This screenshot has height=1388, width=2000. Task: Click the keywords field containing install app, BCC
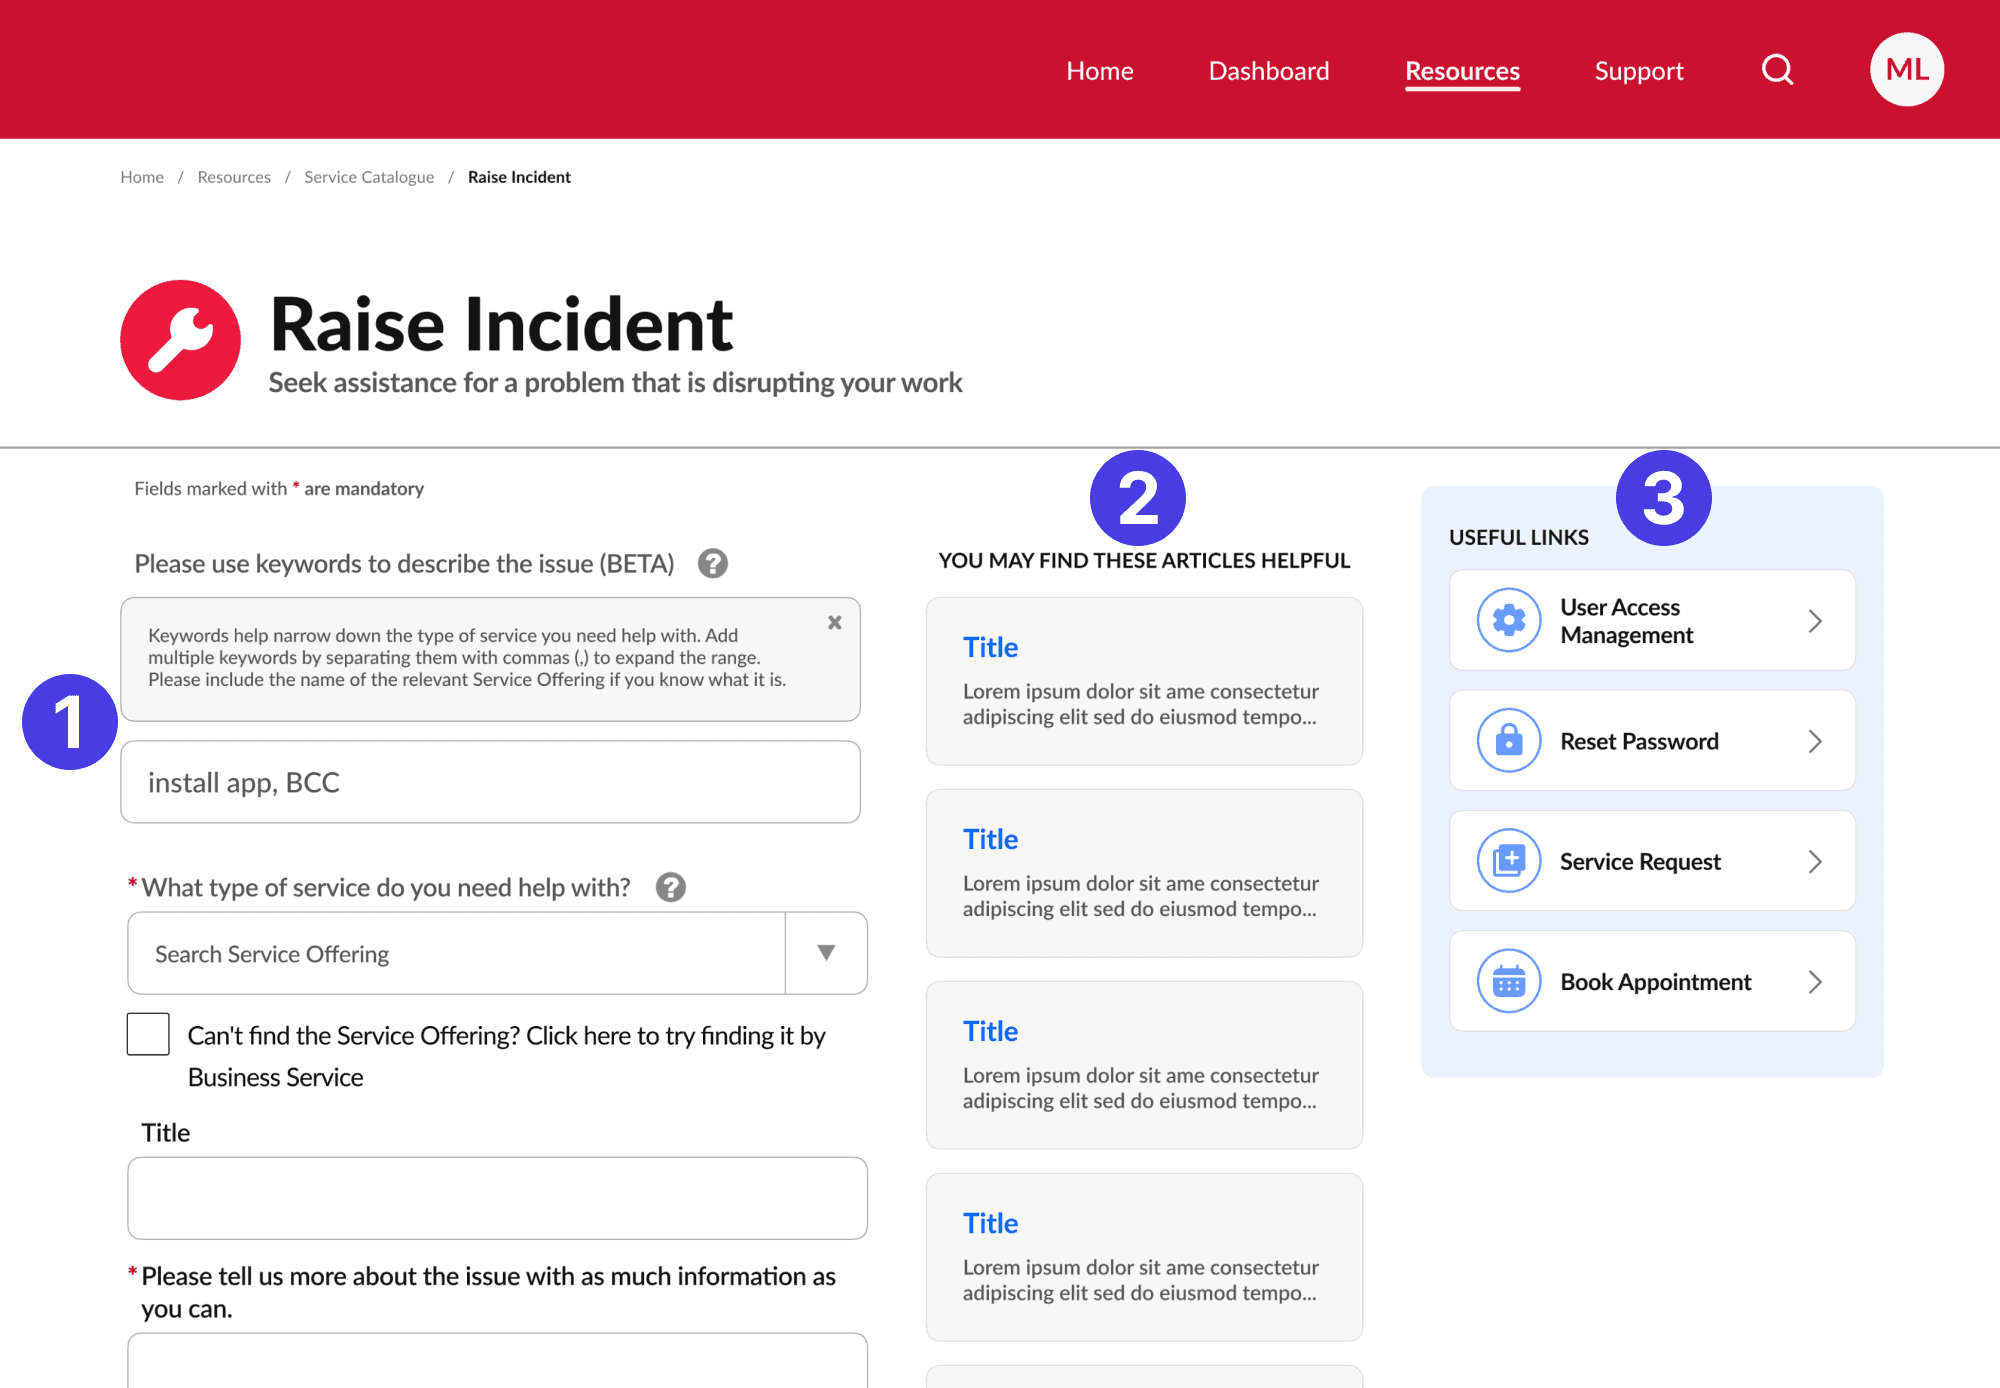(x=490, y=782)
